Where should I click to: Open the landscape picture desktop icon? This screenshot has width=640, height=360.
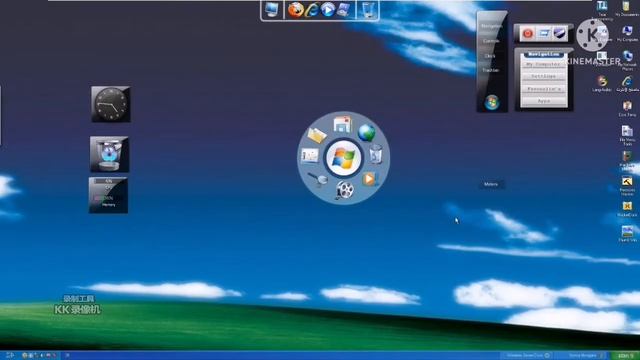click(628, 234)
